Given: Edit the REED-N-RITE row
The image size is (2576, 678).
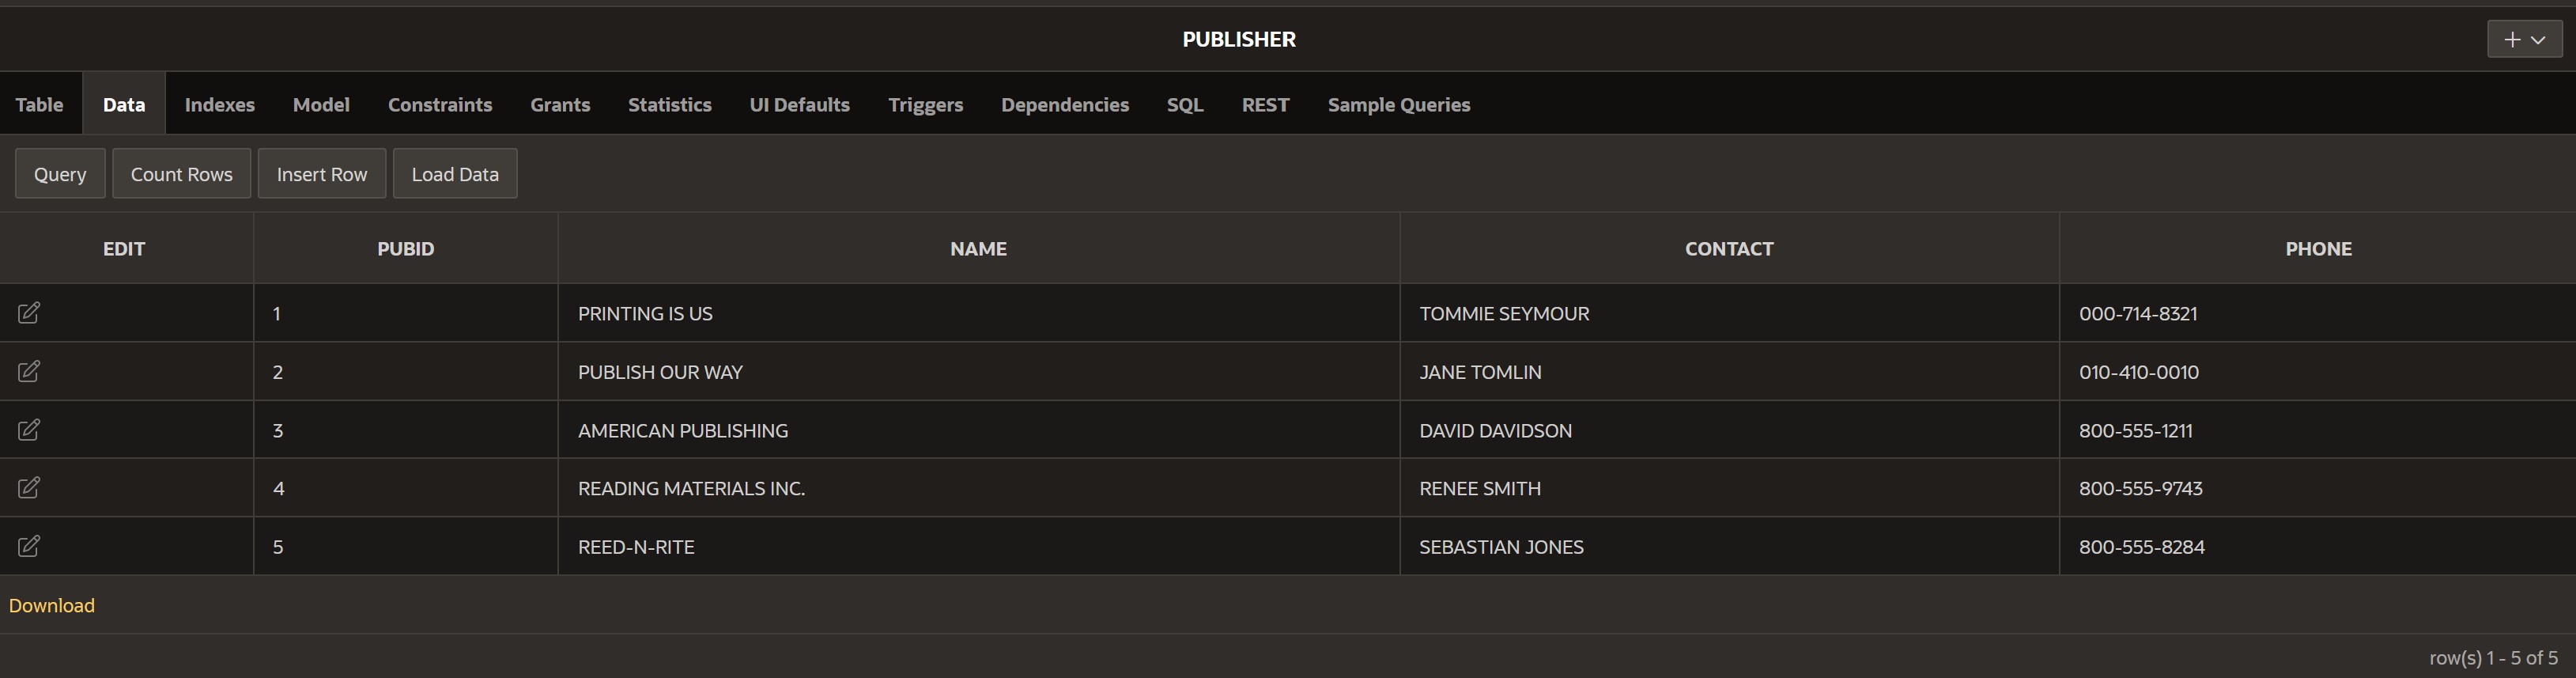Looking at the screenshot, I should click(x=29, y=546).
